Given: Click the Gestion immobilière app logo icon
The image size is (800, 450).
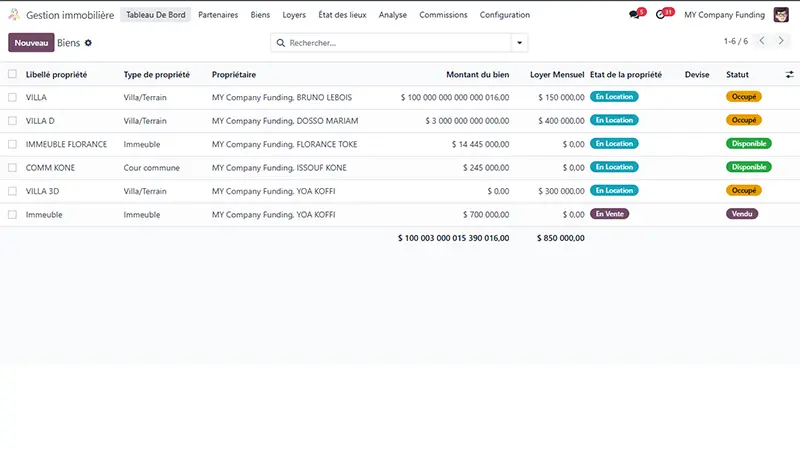Looking at the screenshot, I should point(13,15).
